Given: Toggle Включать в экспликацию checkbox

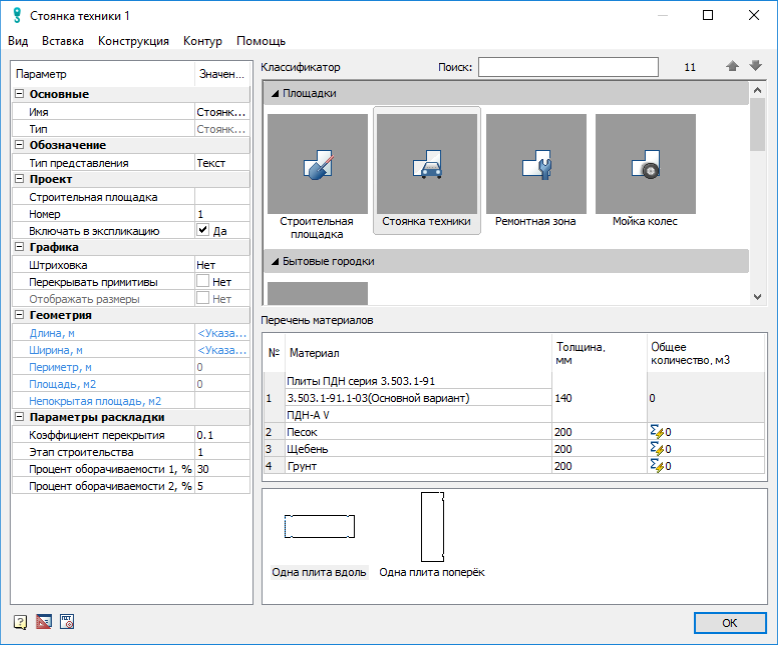Looking at the screenshot, I should [202, 230].
